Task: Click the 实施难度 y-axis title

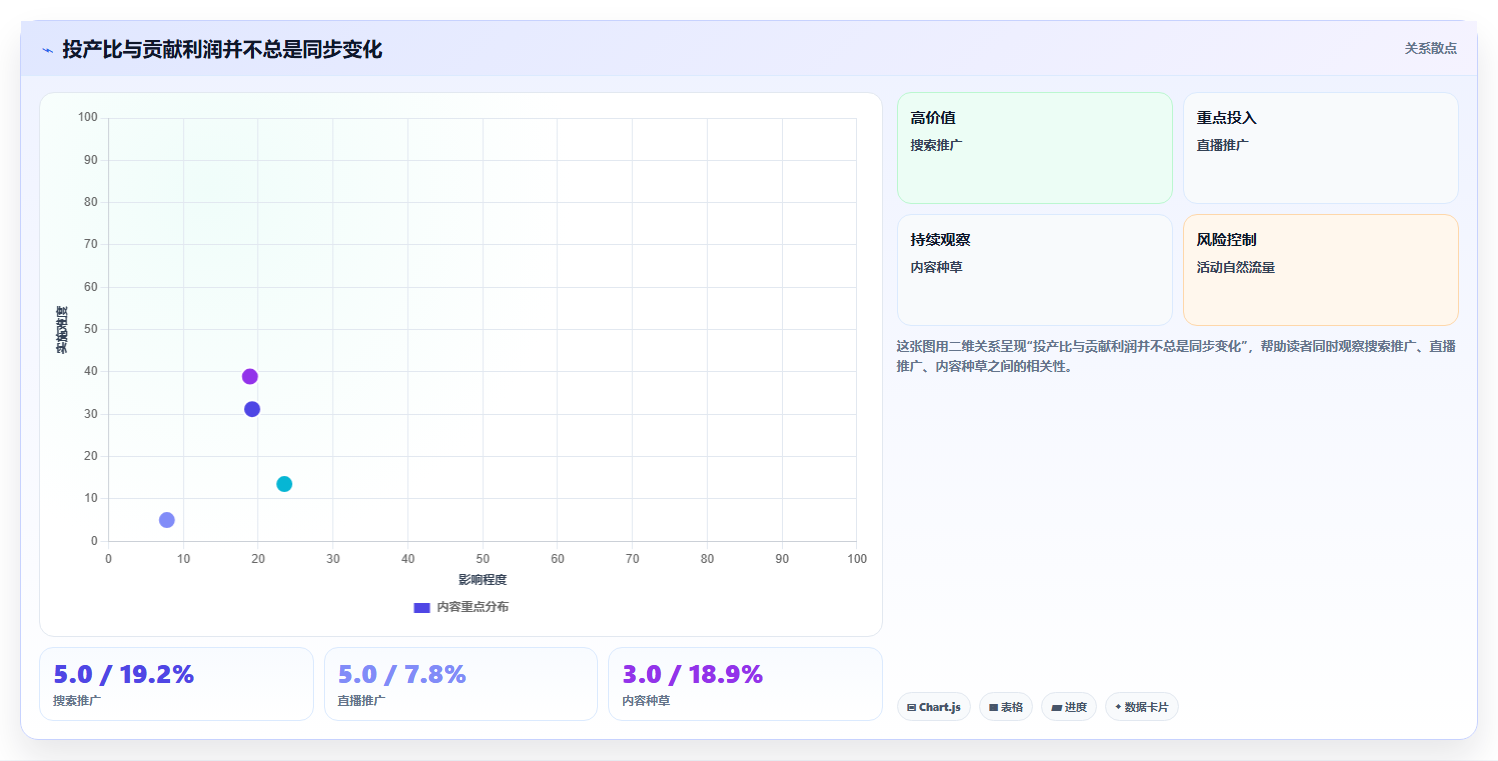Action: pyautogui.click(x=62, y=330)
